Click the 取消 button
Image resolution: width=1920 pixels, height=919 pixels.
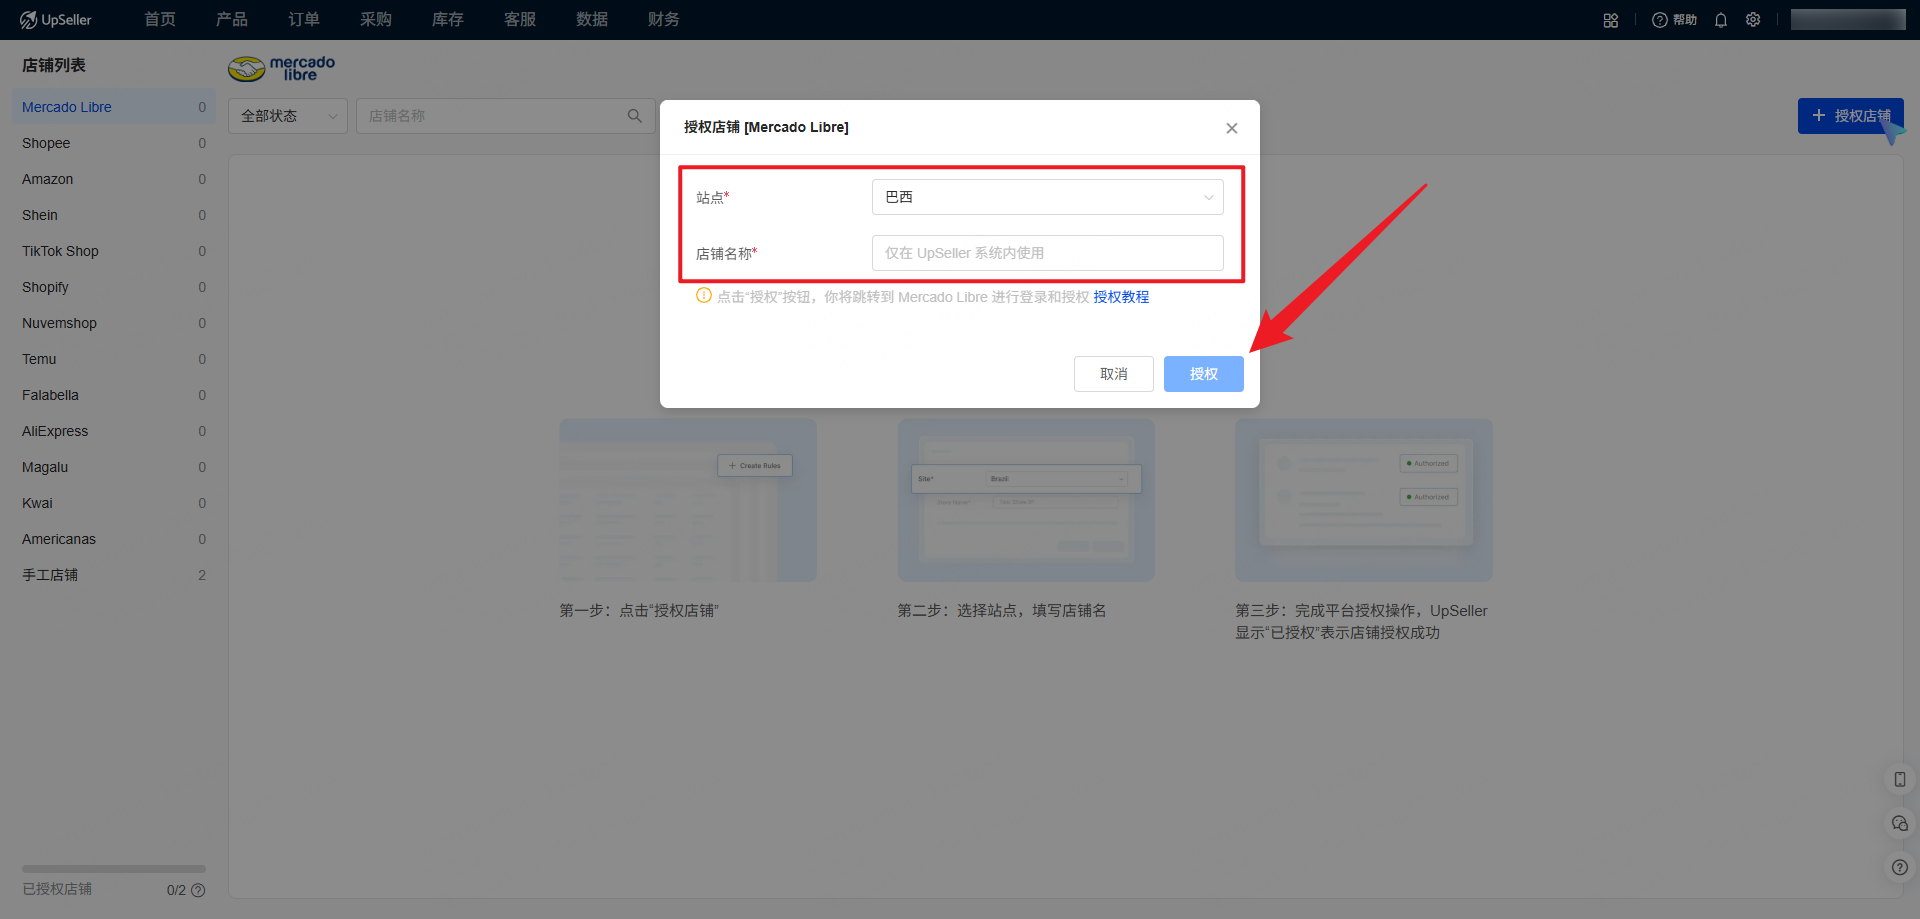coord(1114,374)
